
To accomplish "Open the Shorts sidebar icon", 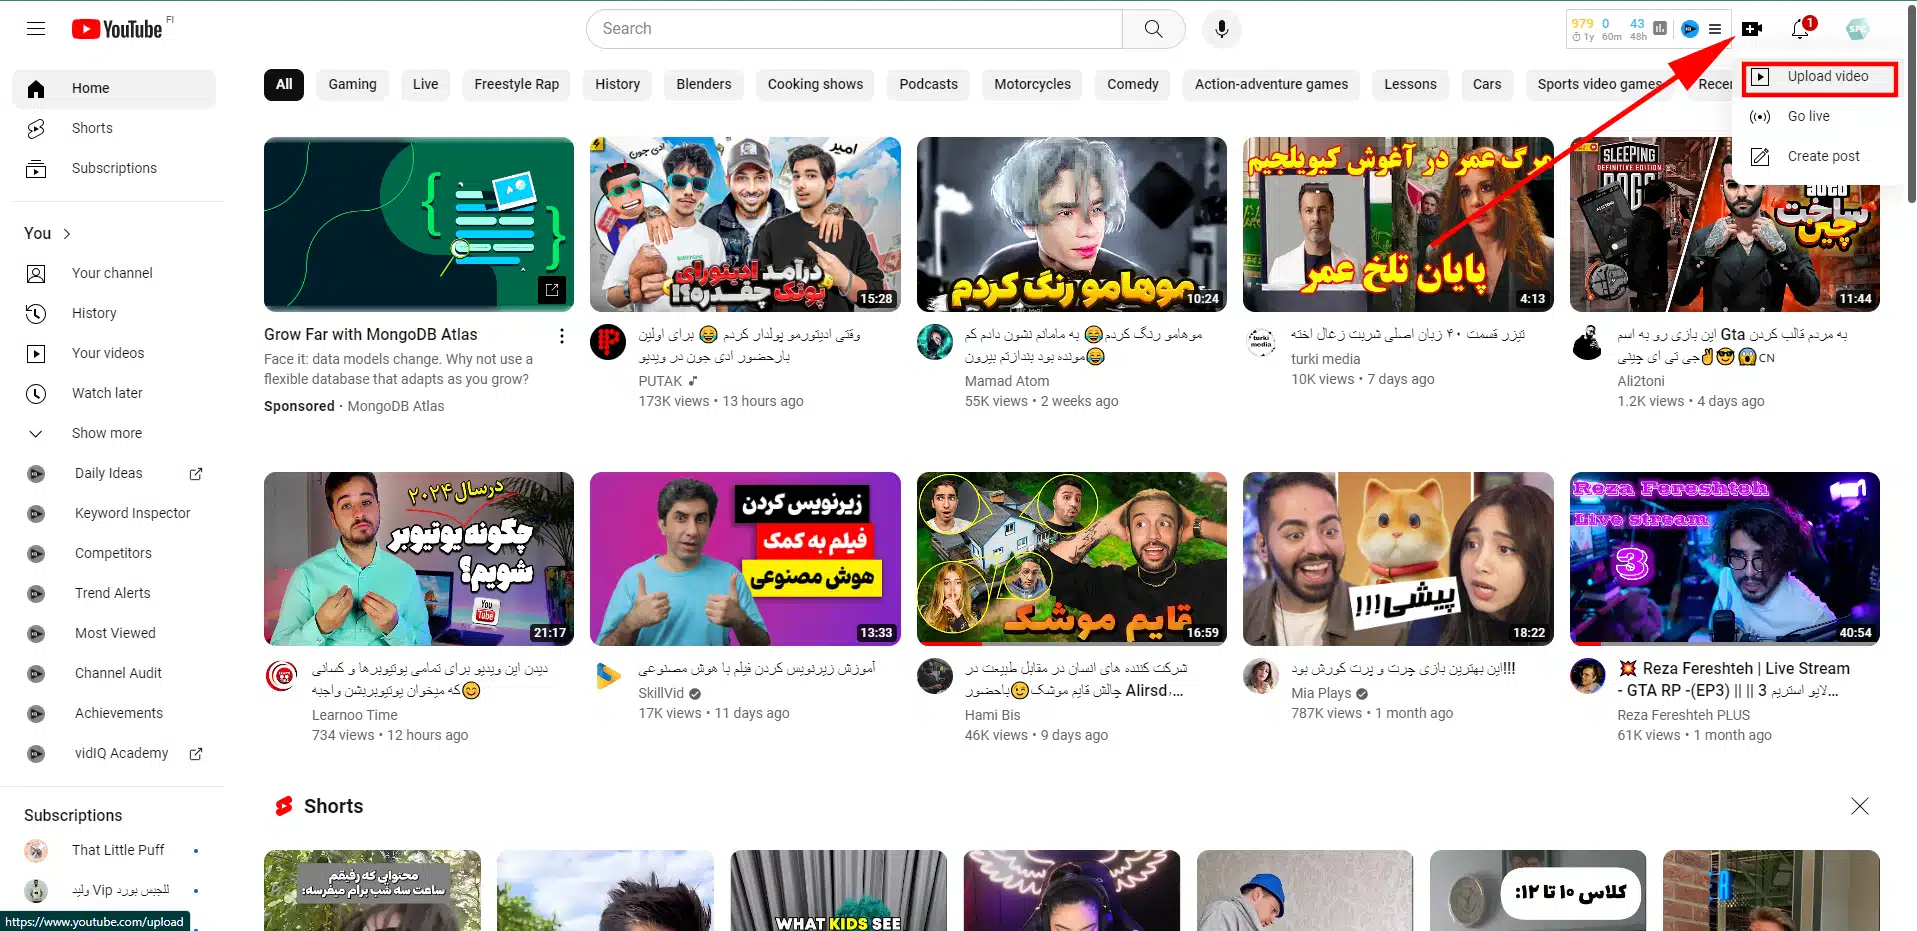I will click(x=36, y=128).
